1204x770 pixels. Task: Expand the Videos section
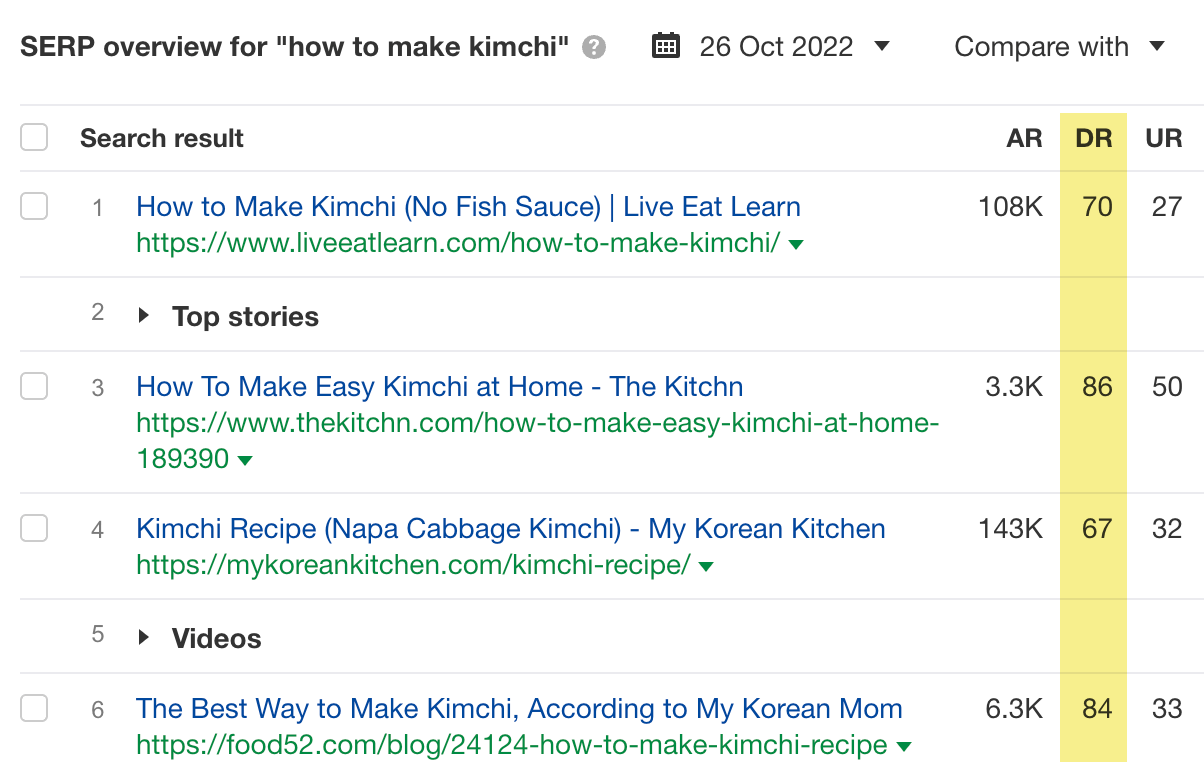[x=143, y=637]
